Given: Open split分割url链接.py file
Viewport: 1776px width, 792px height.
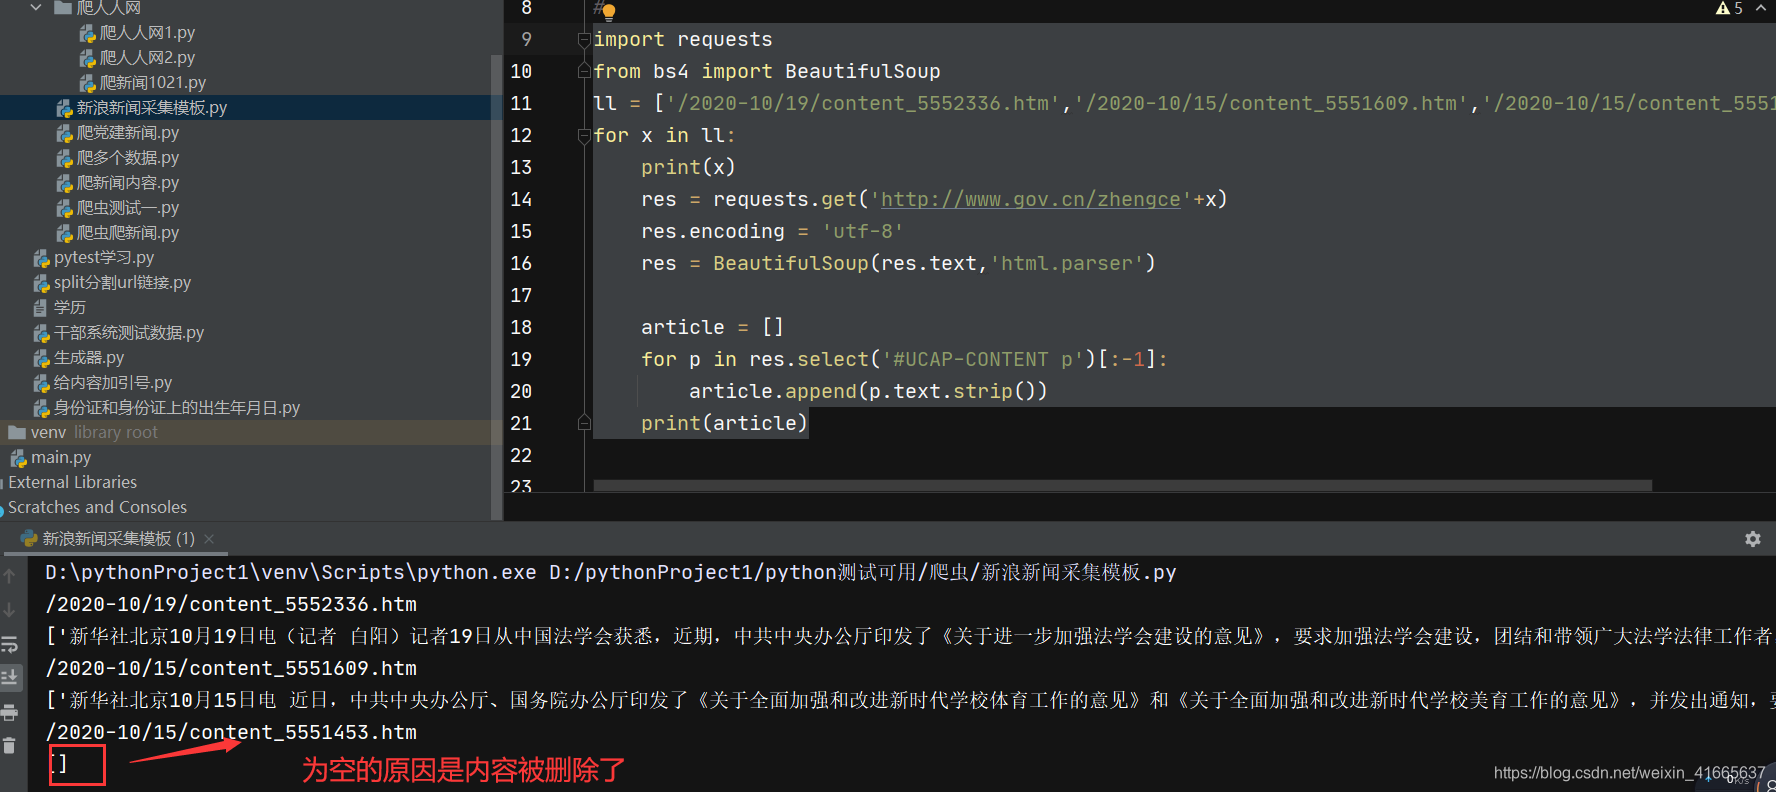Looking at the screenshot, I should pyautogui.click(x=122, y=283).
